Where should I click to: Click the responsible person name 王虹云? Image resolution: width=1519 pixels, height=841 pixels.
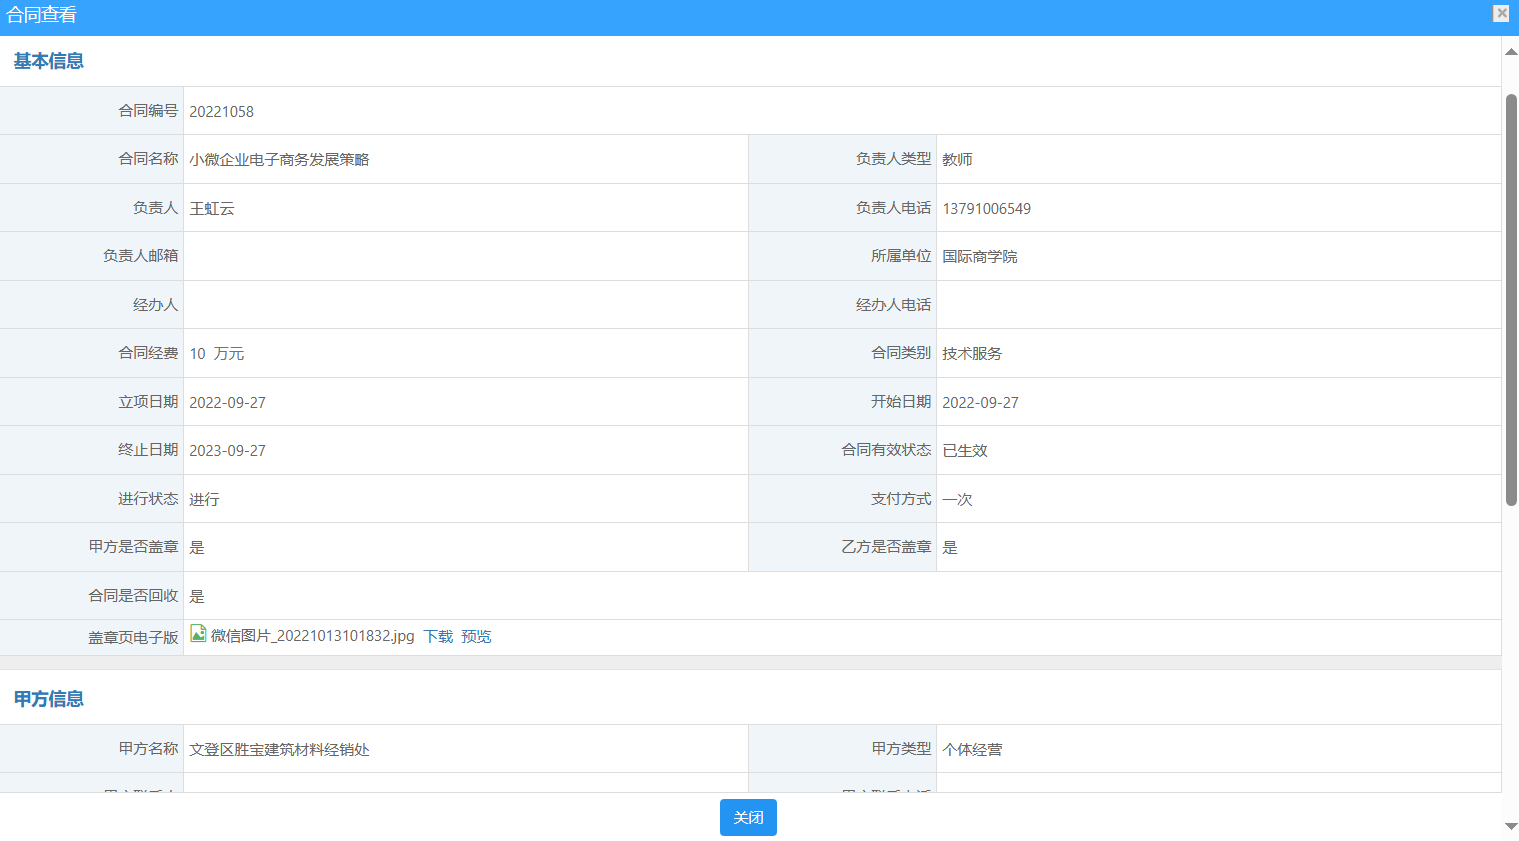[212, 209]
